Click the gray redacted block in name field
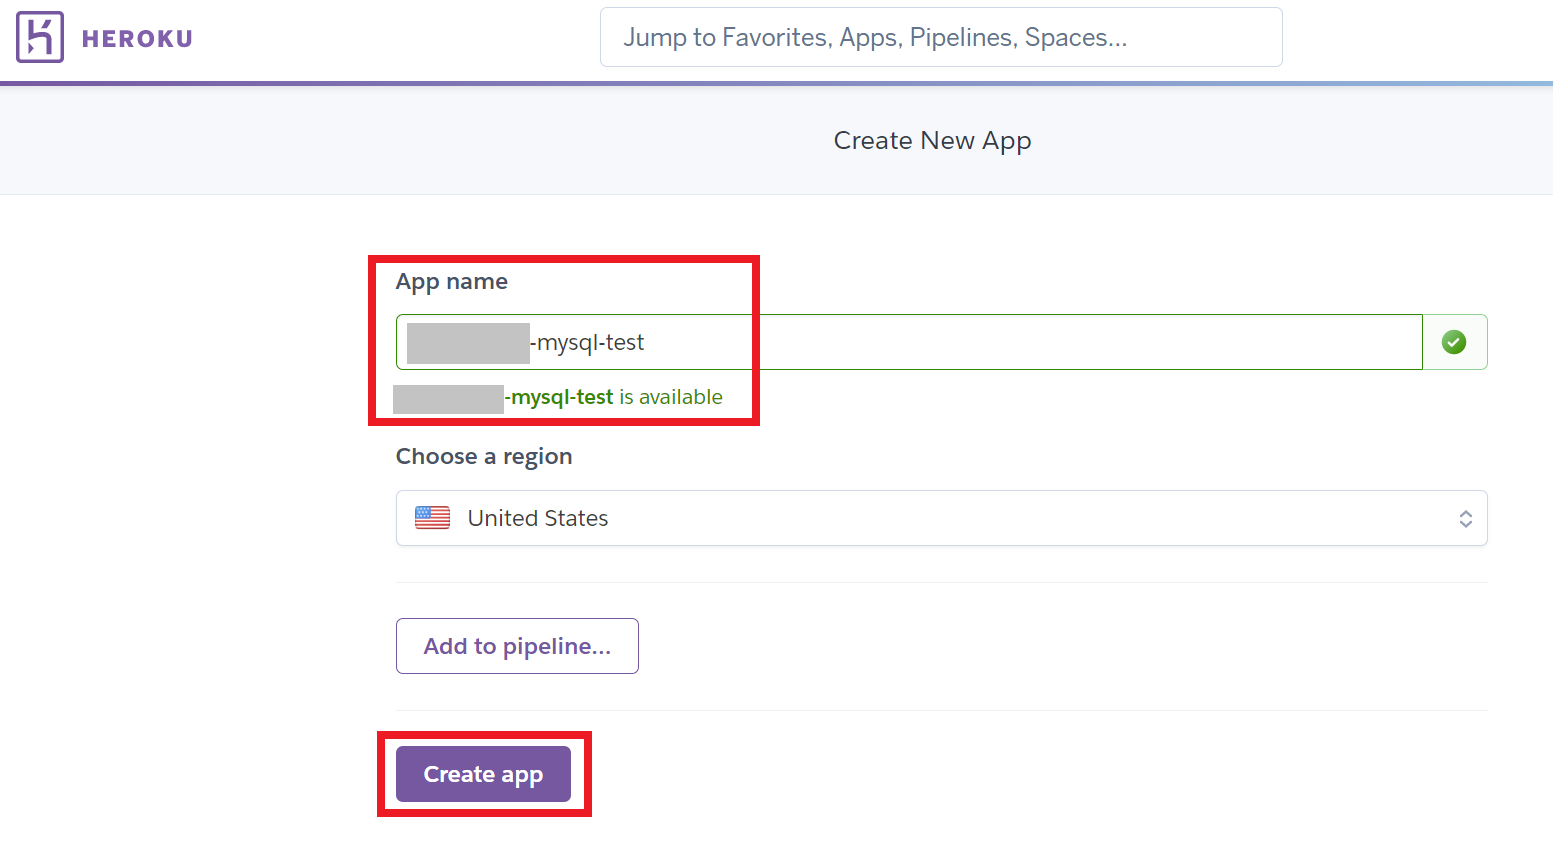Image resolution: width=1553 pixels, height=845 pixels. tap(468, 343)
